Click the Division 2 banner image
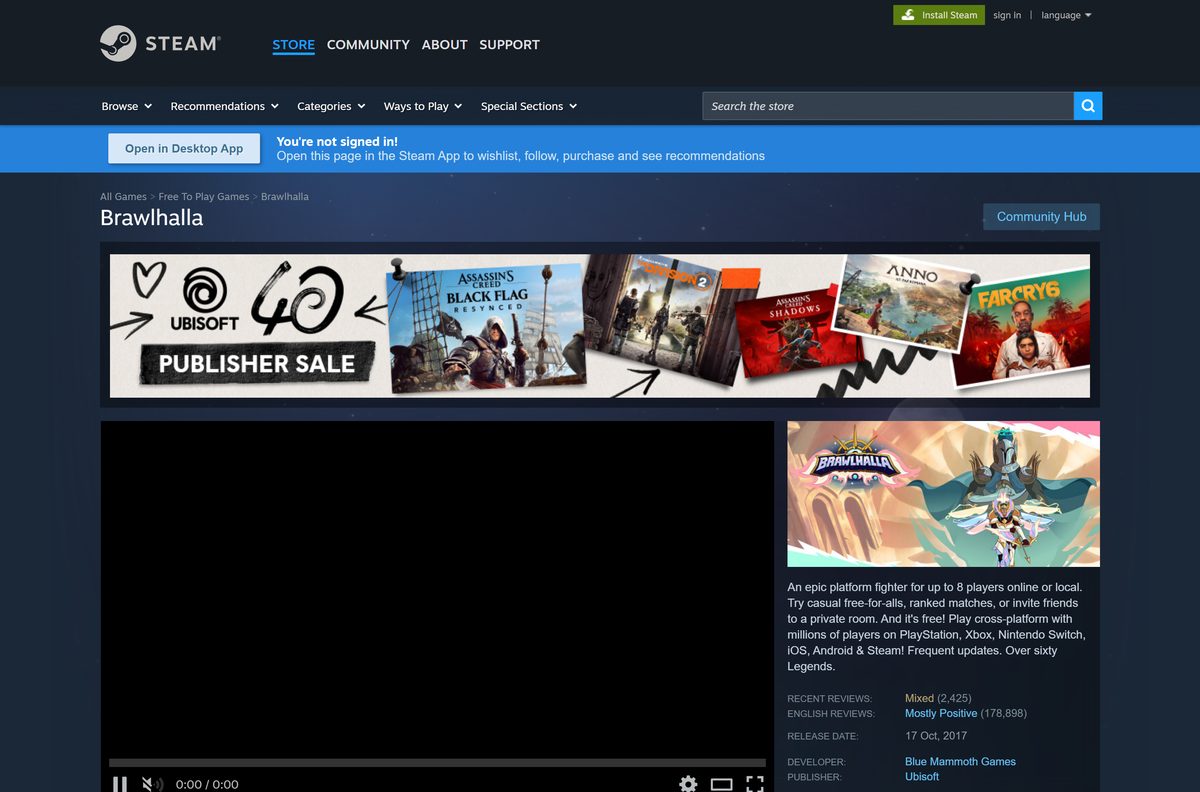Image resolution: width=1200 pixels, height=792 pixels. 665,320
